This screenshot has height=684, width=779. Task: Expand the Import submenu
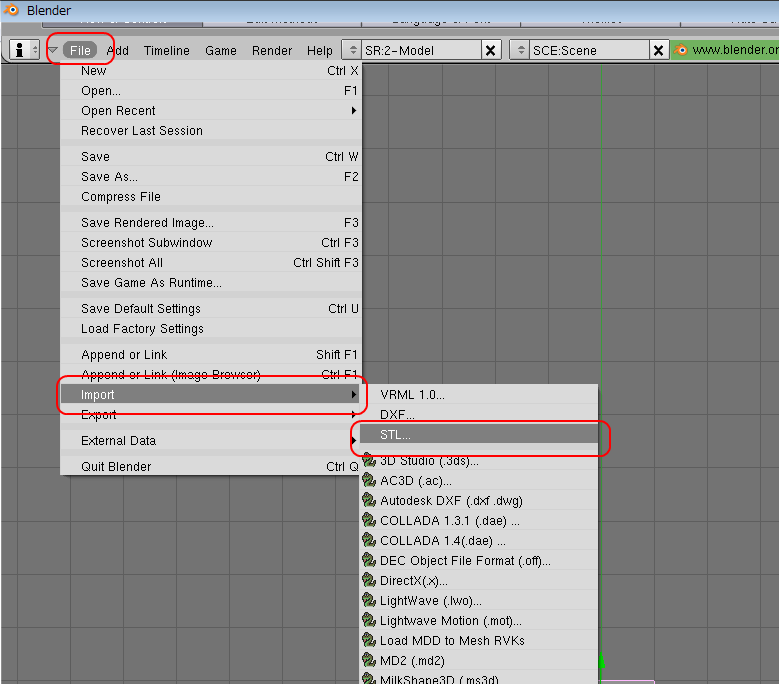coord(211,394)
